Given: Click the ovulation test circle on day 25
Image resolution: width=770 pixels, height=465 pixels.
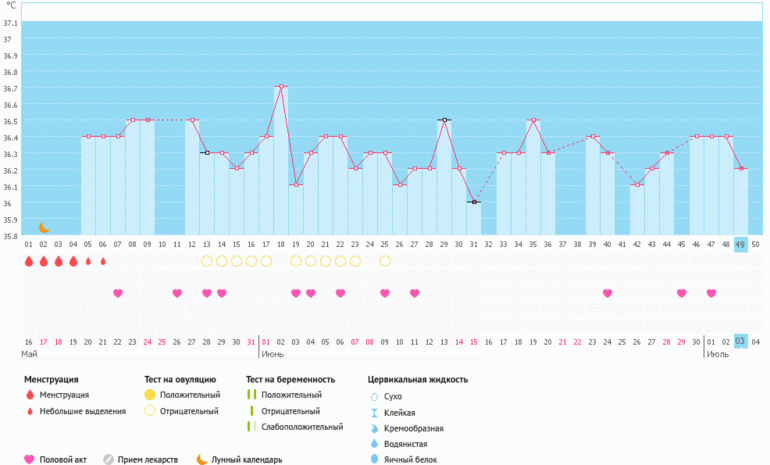Looking at the screenshot, I should [385, 261].
